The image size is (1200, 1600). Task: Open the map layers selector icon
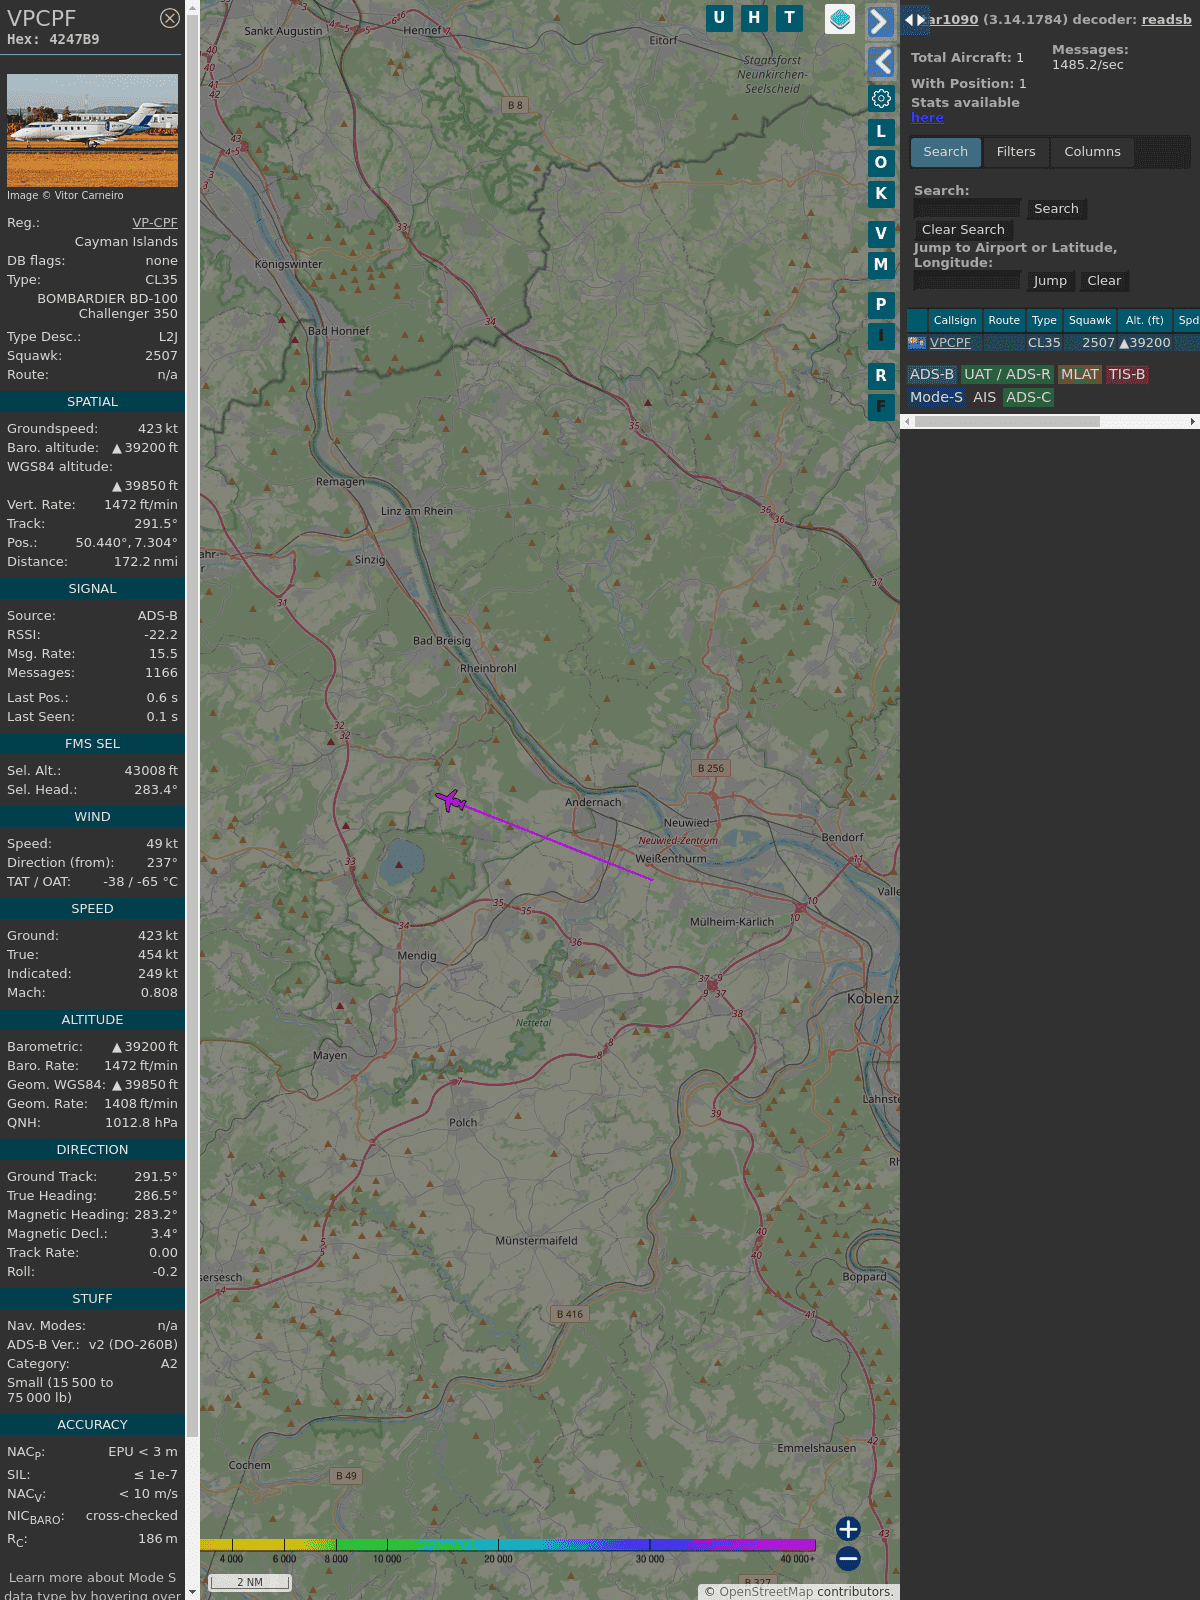pos(839,19)
